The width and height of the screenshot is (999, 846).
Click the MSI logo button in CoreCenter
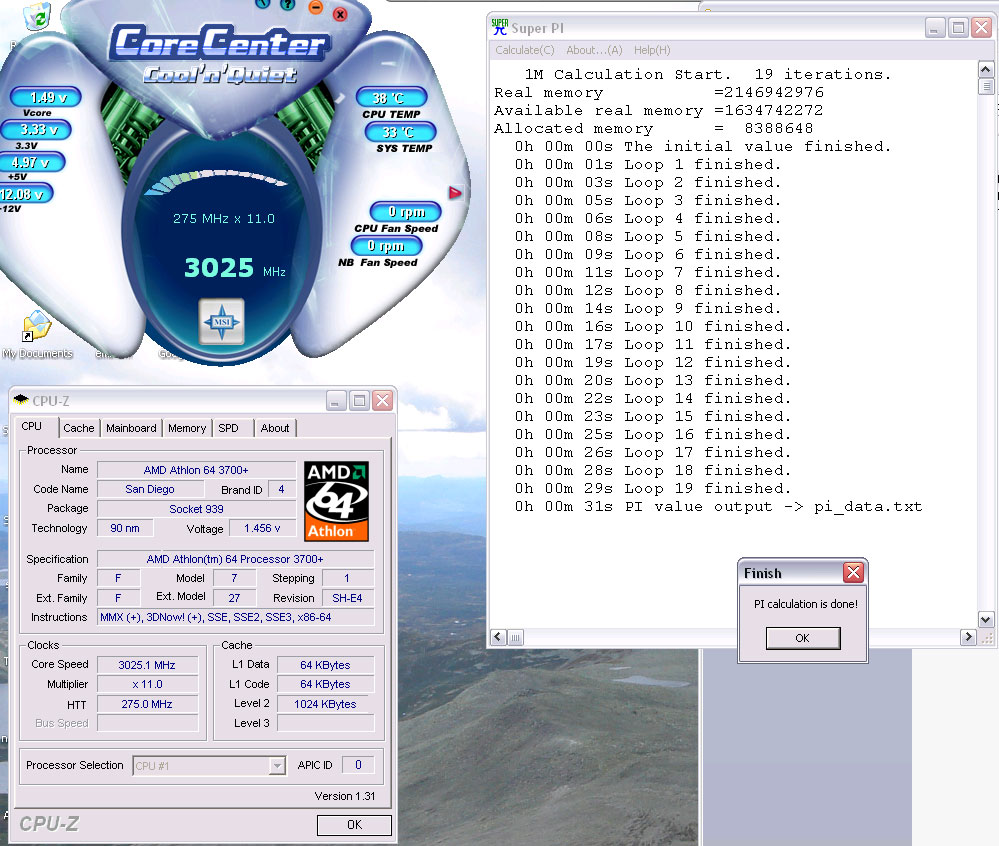tap(221, 321)
